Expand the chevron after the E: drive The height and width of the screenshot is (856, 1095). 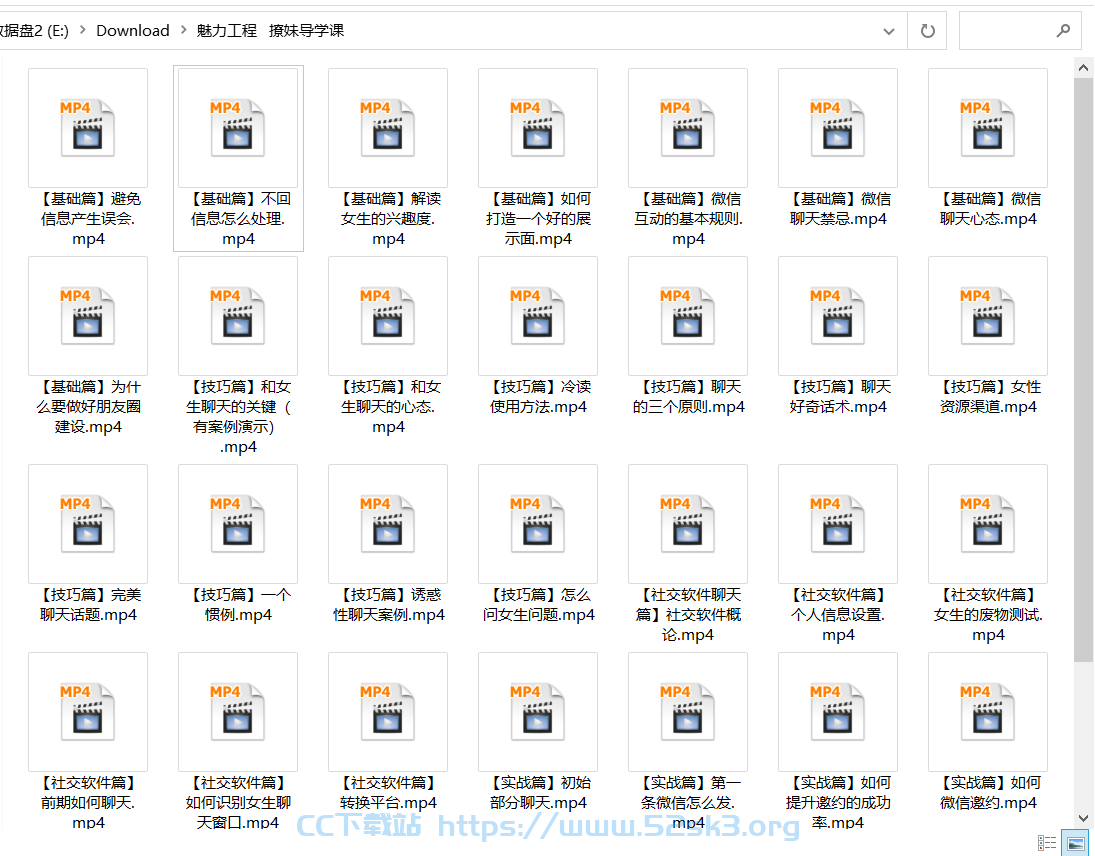click(x=82, y=30)
